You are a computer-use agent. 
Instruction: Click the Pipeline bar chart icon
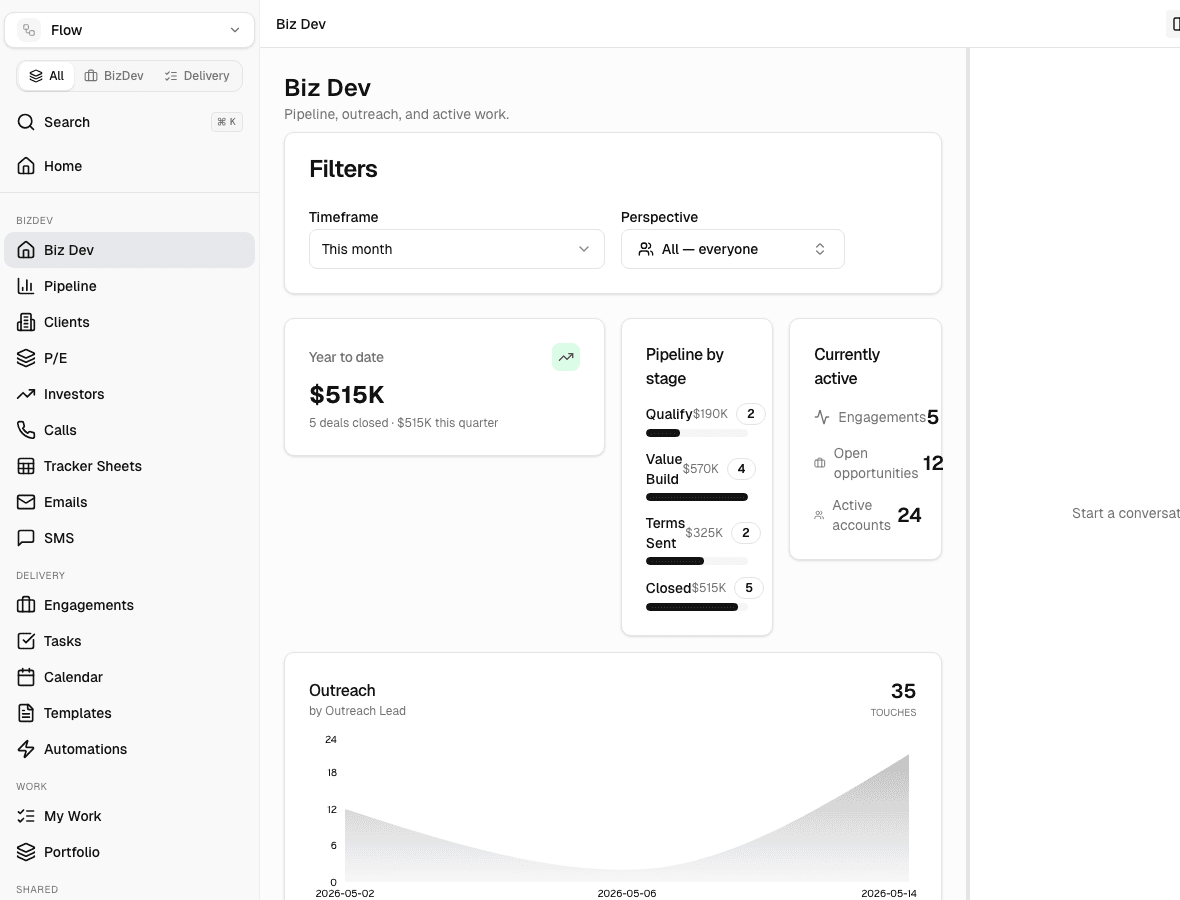click(x=26, y=286)
